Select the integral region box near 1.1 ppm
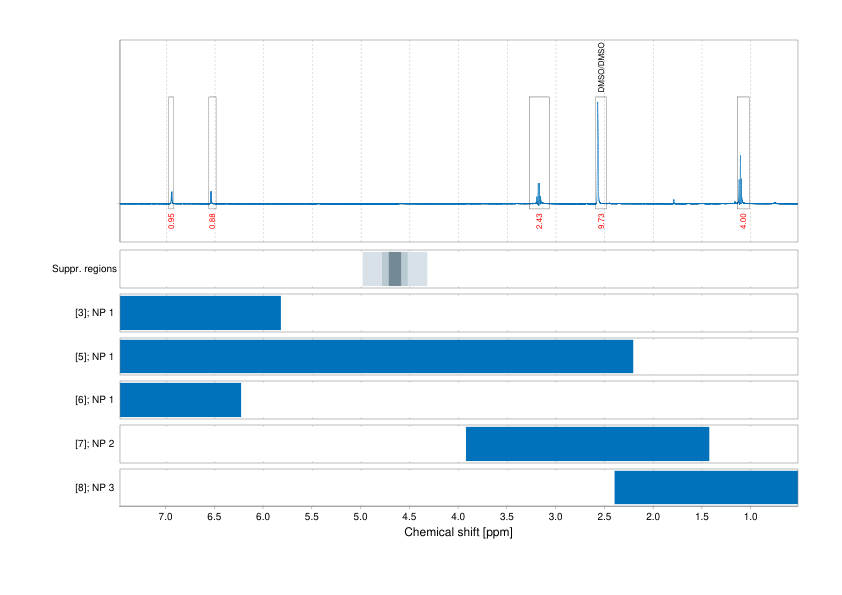The image size is (842, 595). coord(740,148)
